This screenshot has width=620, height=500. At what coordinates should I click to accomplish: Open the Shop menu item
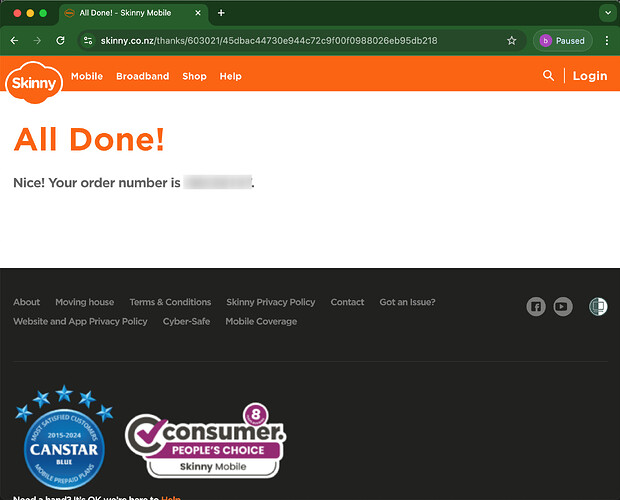click(194, 76)
